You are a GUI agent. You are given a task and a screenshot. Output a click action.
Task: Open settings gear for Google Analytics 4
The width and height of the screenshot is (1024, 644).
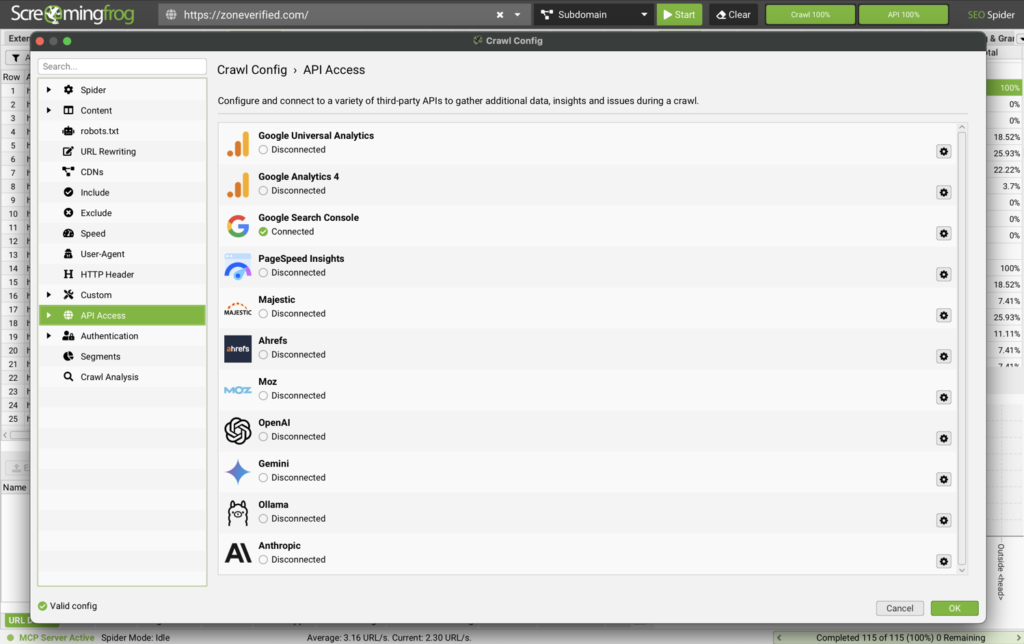click(x=943, y=193)
